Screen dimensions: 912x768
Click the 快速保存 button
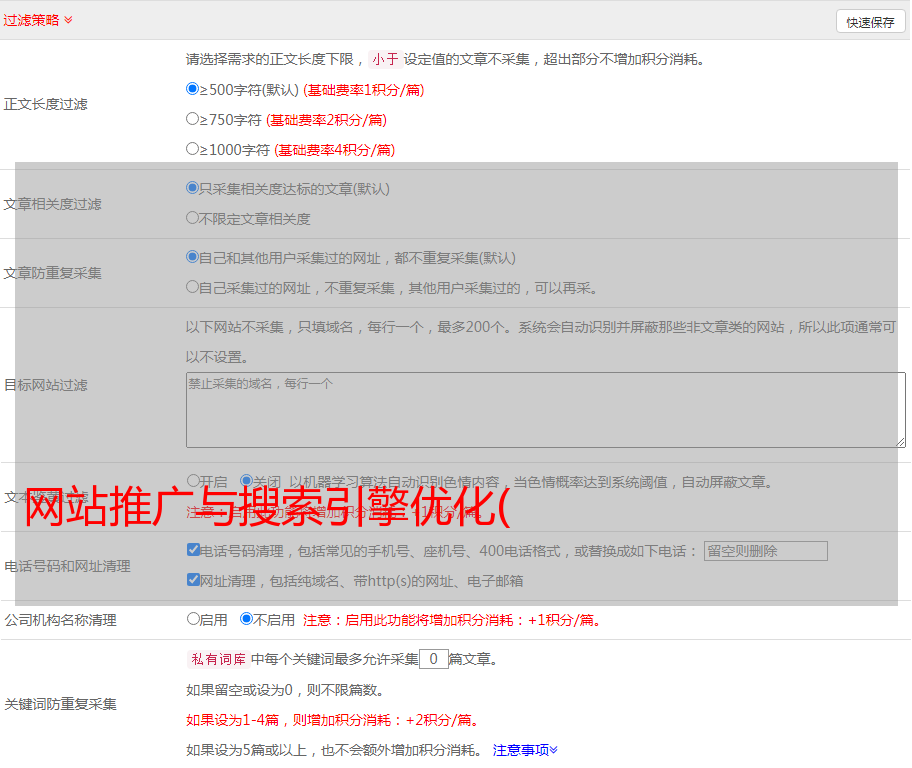pyautogui.click(x=870, y=22)
